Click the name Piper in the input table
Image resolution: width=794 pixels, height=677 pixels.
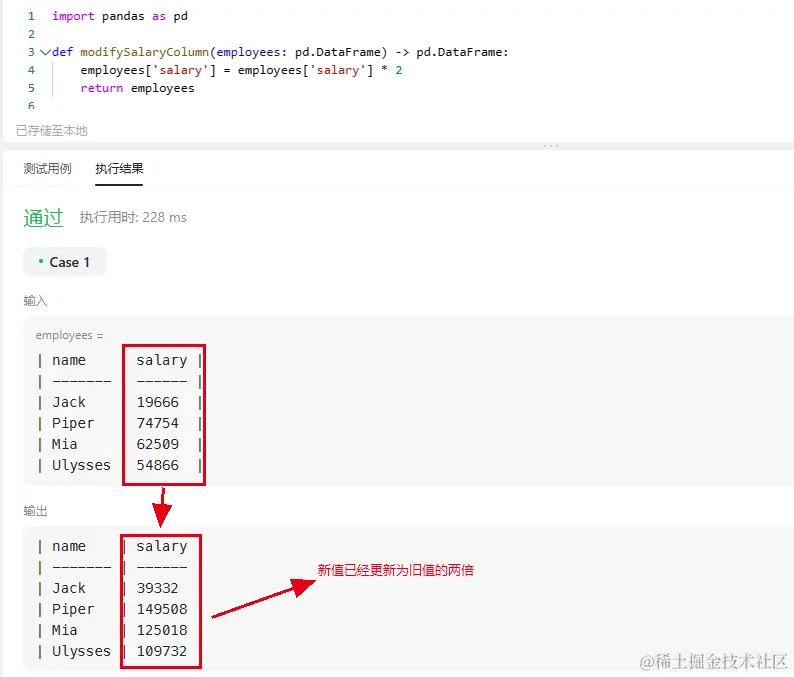[x=73, y=423]
